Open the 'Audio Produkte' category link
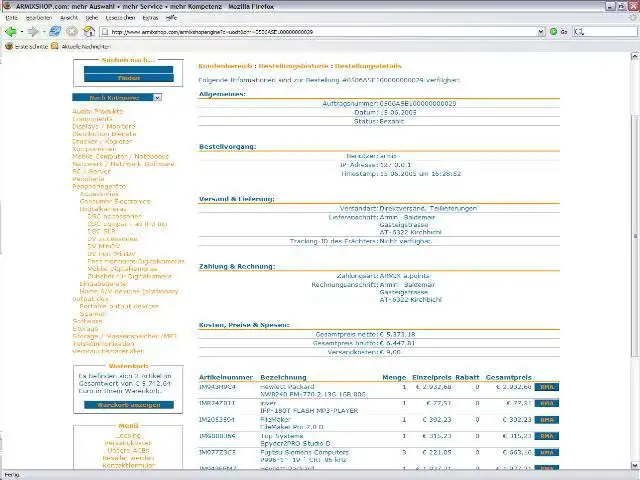Viewport: 640px width, 480px height. (98, 111)
